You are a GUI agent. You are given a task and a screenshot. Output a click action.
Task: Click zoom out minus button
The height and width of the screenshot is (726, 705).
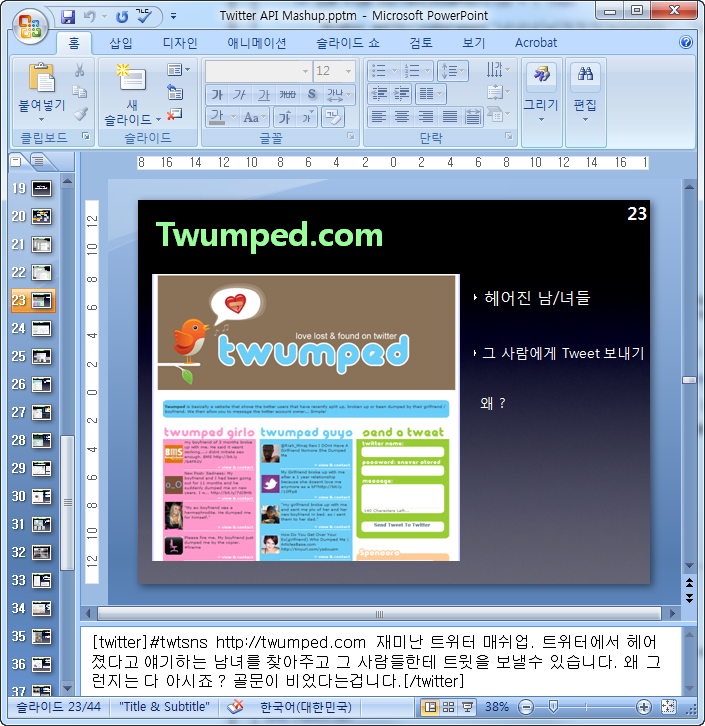(526, 707)
